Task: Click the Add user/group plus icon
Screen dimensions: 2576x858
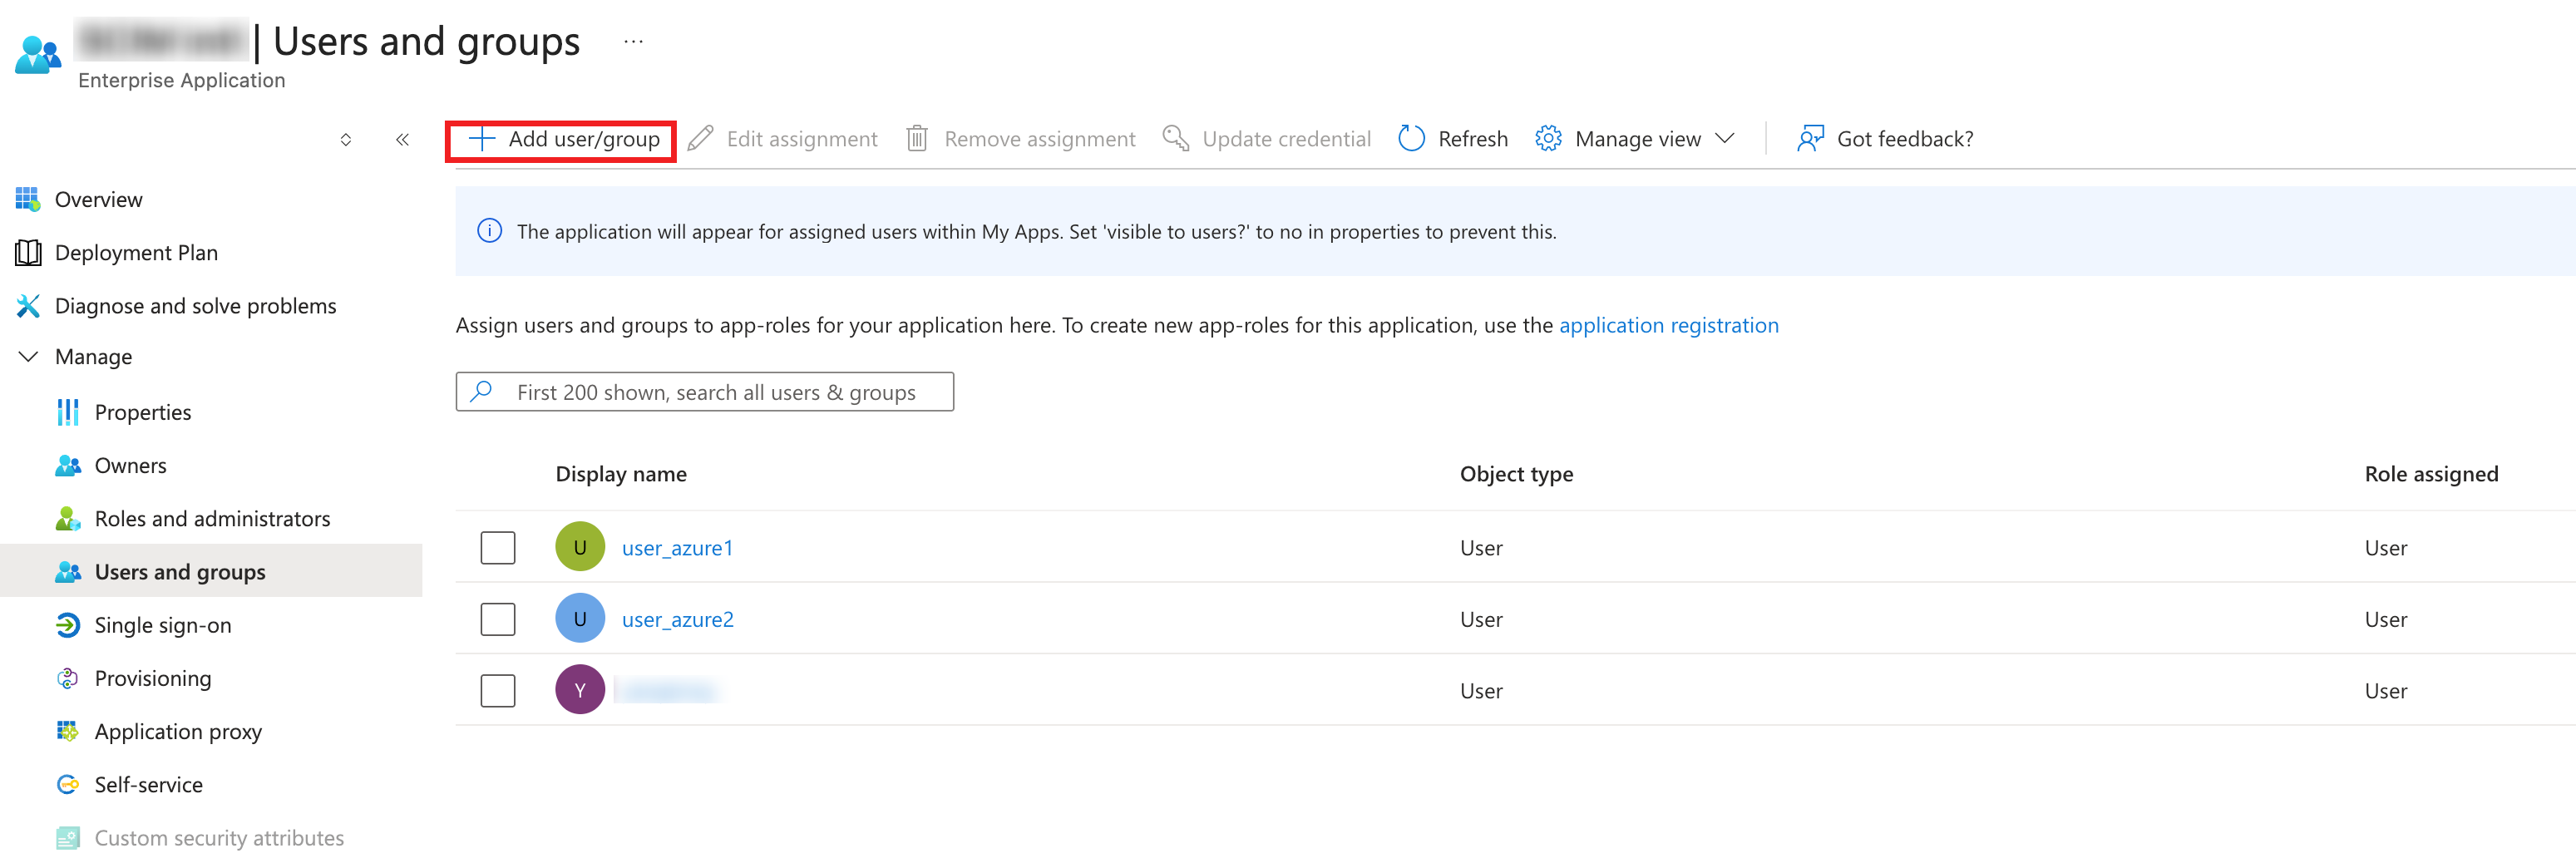Action: click(482, 139)
